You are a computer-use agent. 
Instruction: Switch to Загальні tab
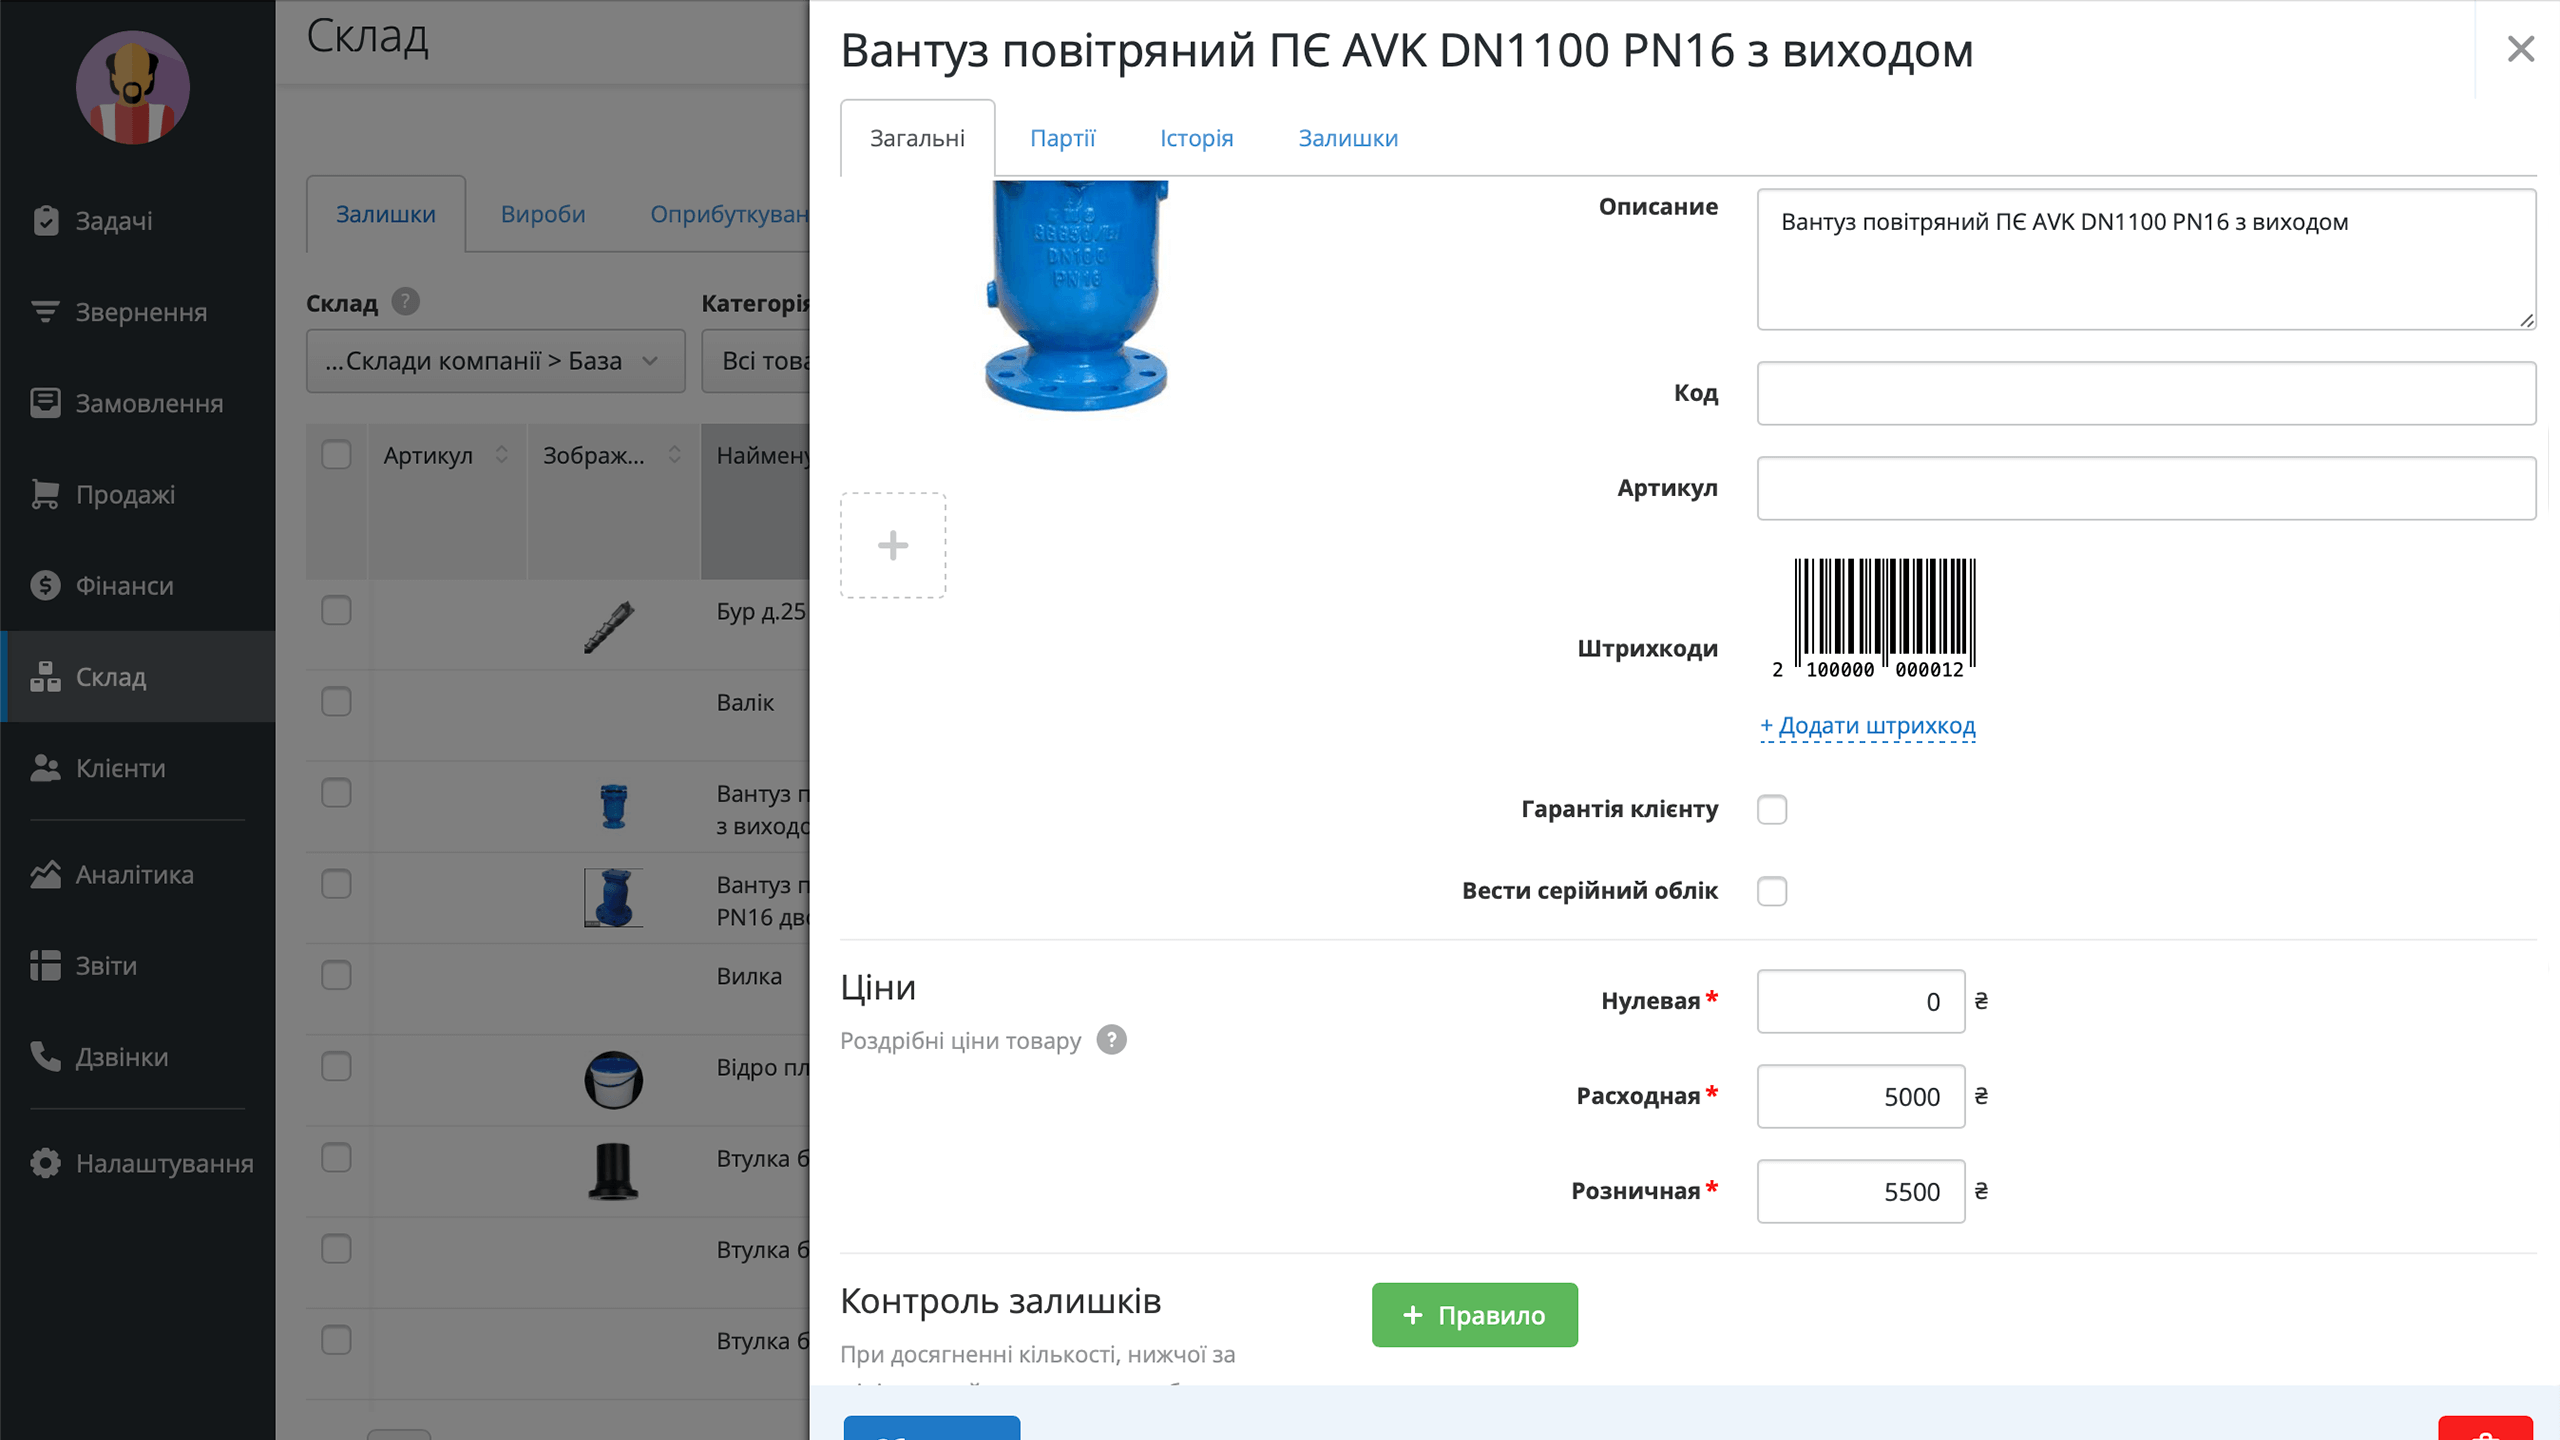pyautogui.click(x=917, y=138)
